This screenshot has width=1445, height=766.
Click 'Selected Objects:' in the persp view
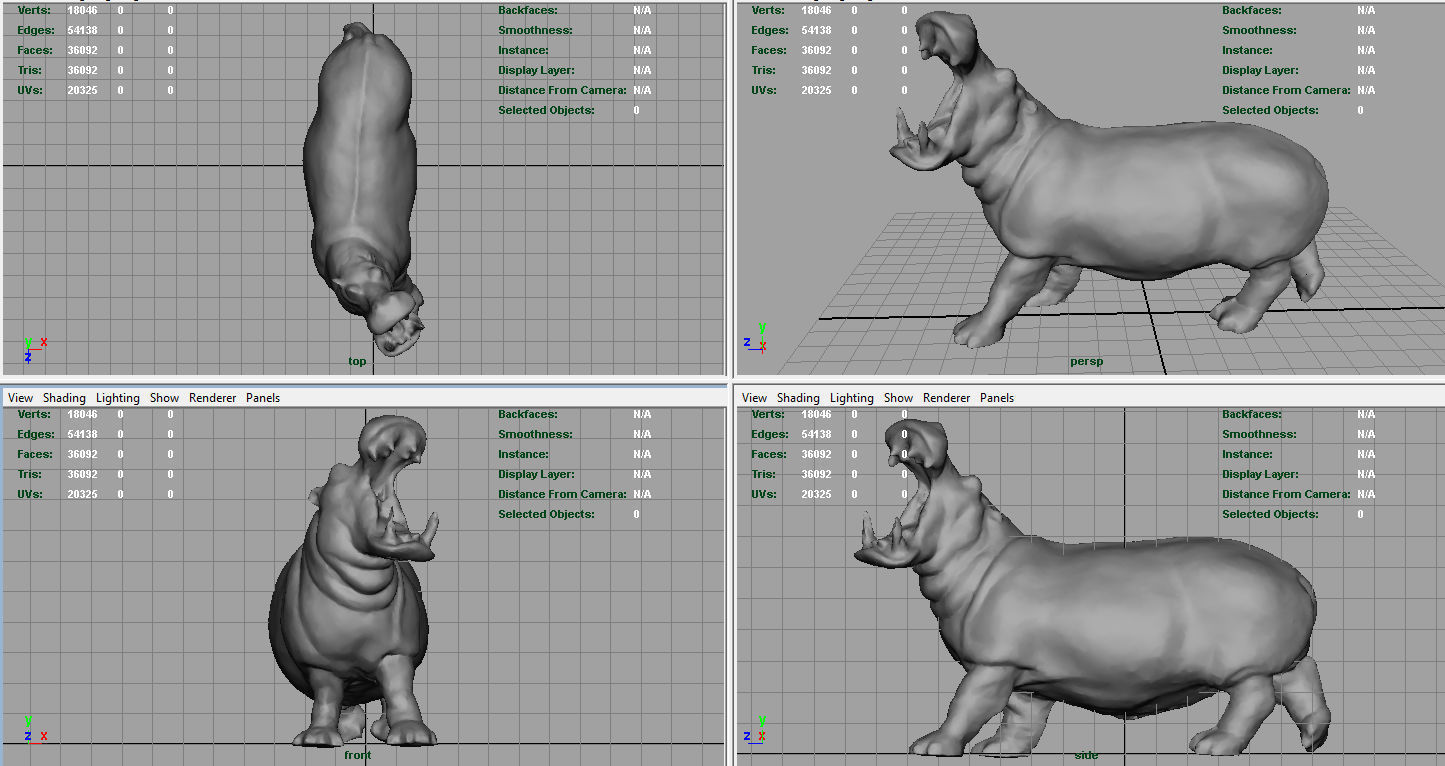(1270, 110)
